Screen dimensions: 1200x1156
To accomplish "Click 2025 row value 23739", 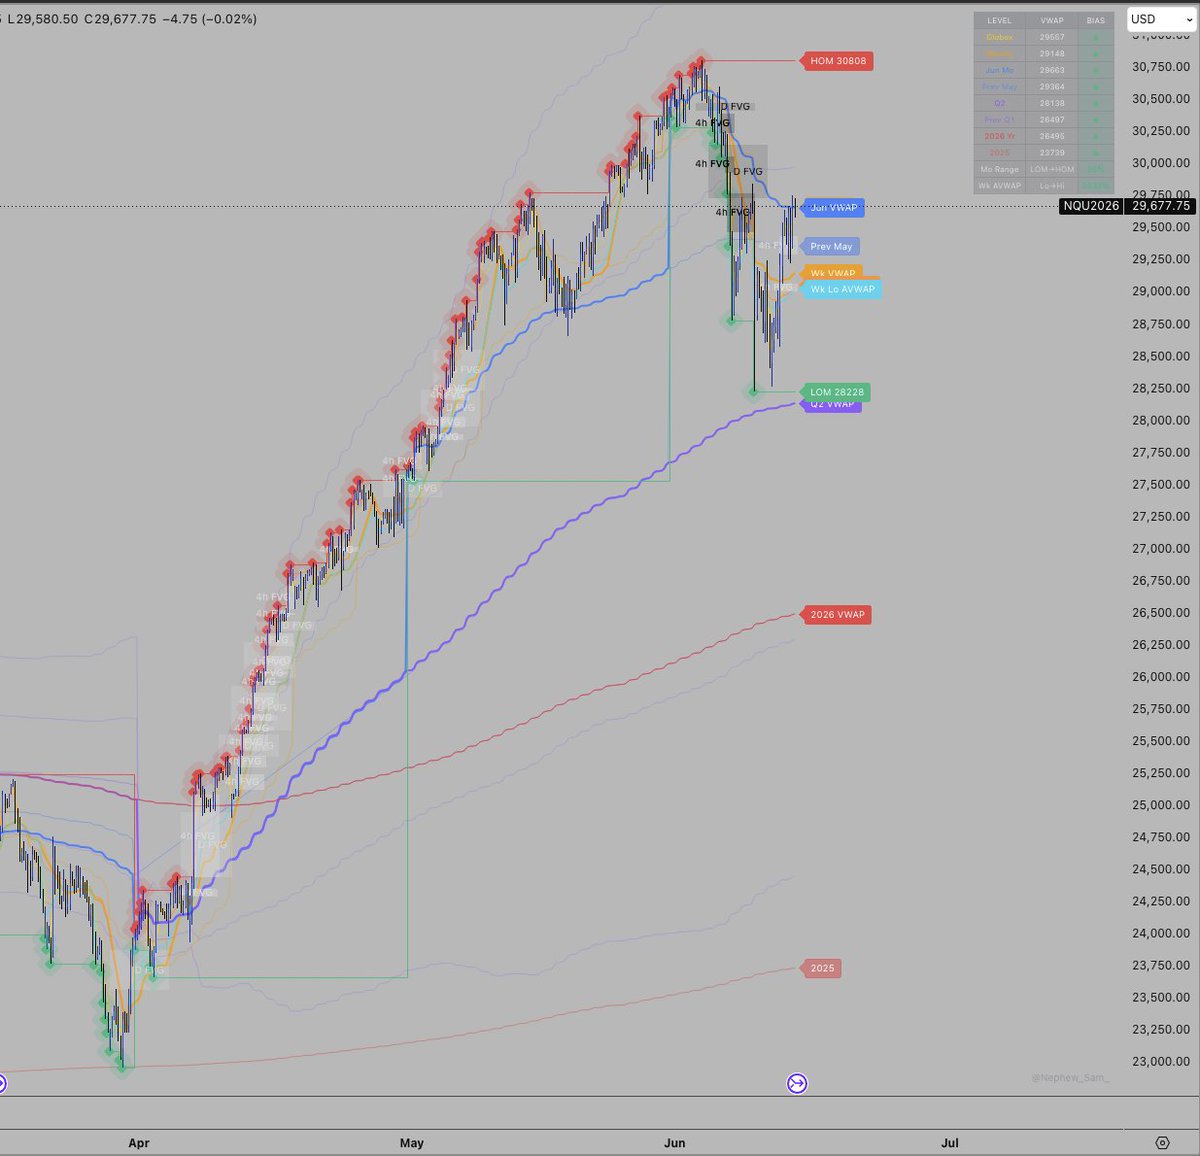I will pos(1051,153).
